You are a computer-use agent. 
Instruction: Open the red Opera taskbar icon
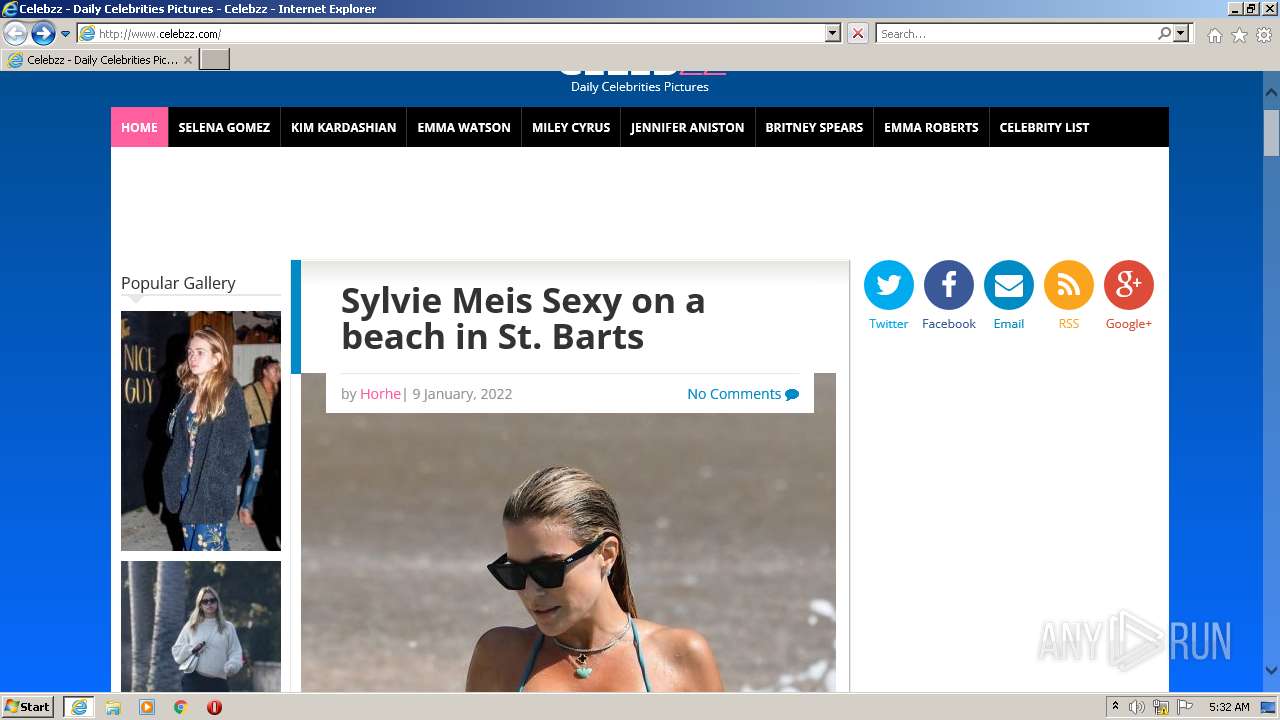coord(214,707)
